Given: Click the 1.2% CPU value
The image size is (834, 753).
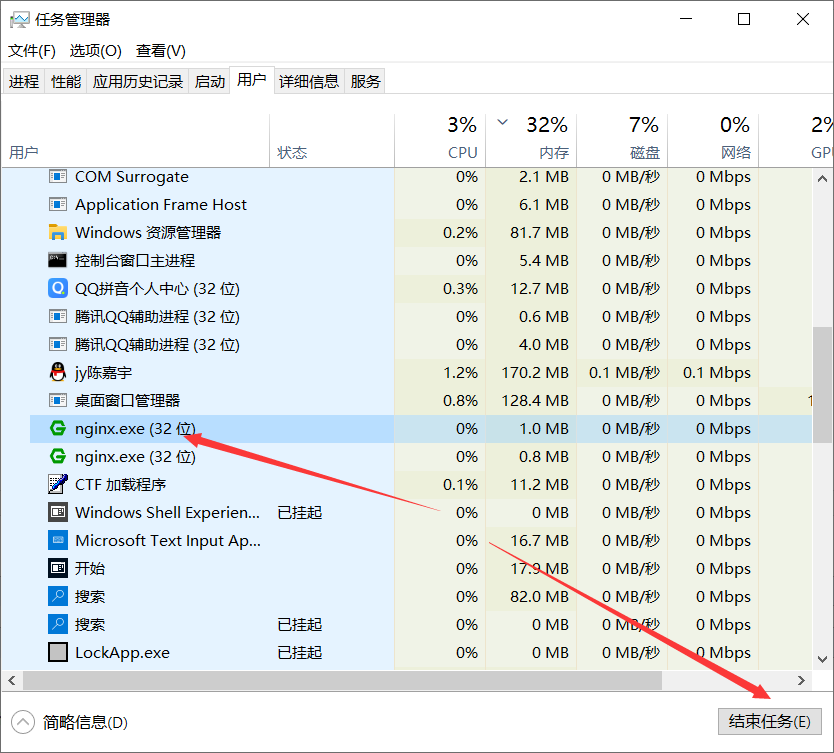Looking at the screenshot, I should (x=461, y=372).
